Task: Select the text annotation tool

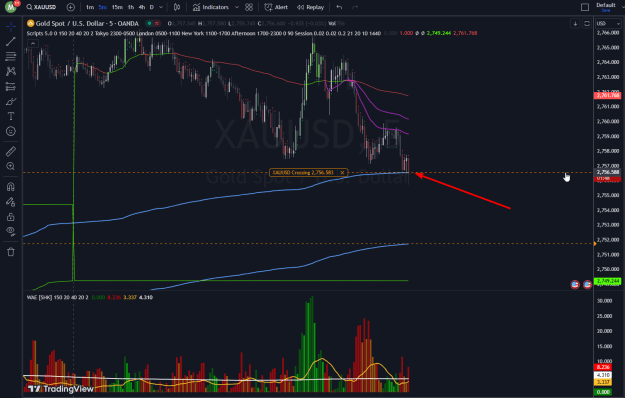Action: [11, 116]
